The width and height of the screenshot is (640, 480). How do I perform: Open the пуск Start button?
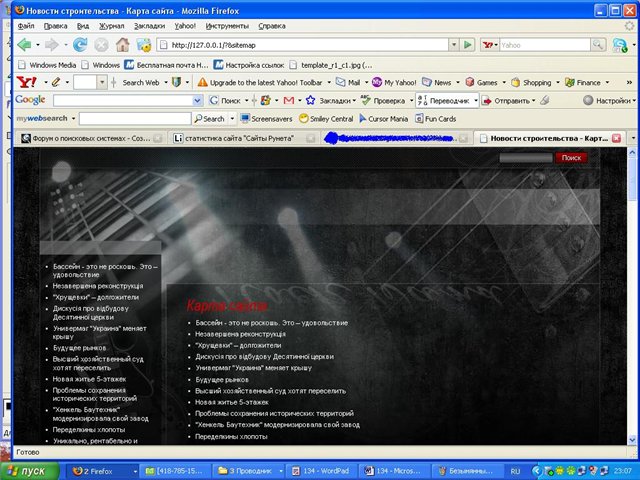[29, 471]
